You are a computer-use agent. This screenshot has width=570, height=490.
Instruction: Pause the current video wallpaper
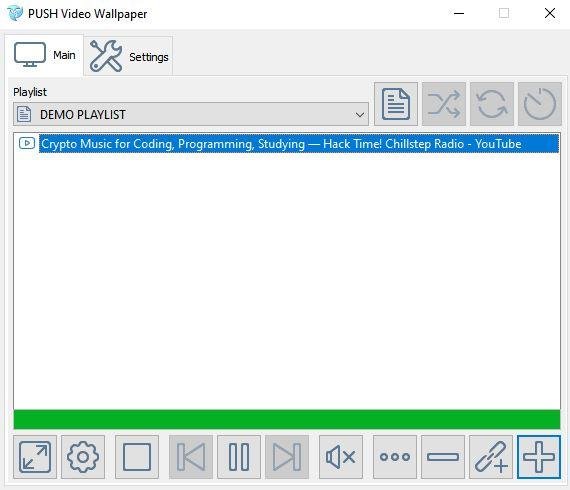(x=239, y=457)
